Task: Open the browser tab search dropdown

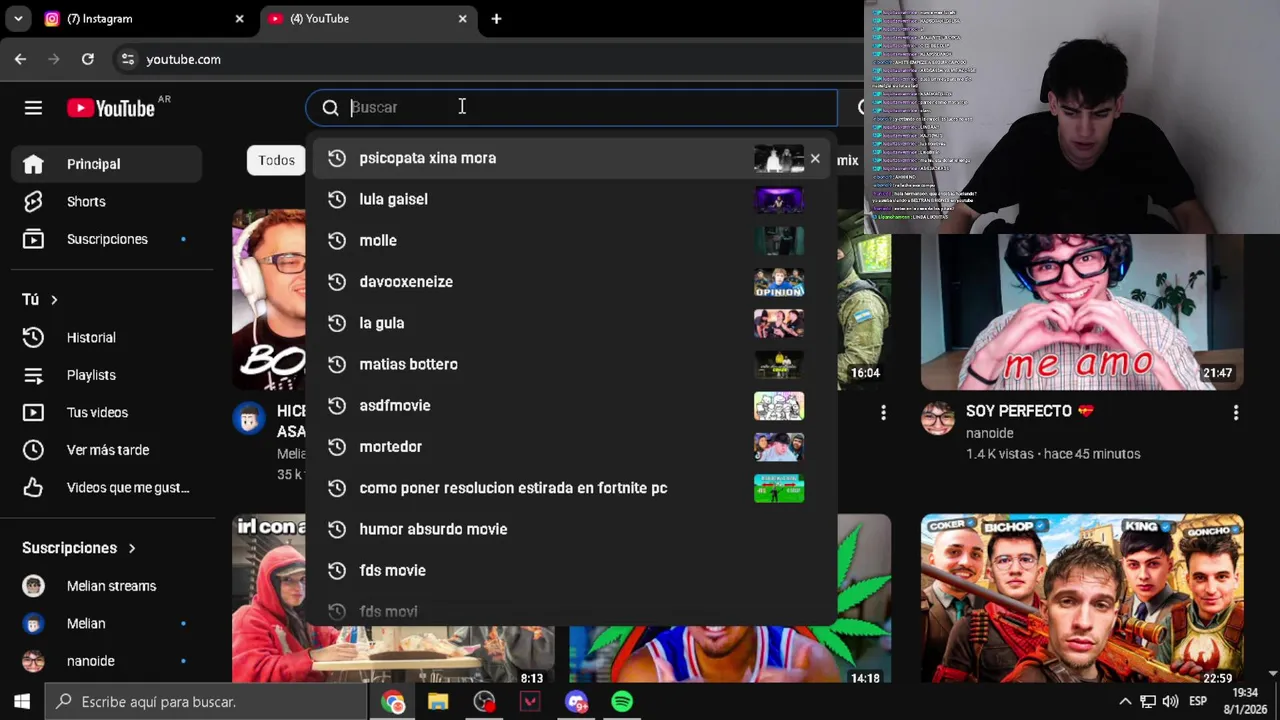Action: click(x=18, y=19)
